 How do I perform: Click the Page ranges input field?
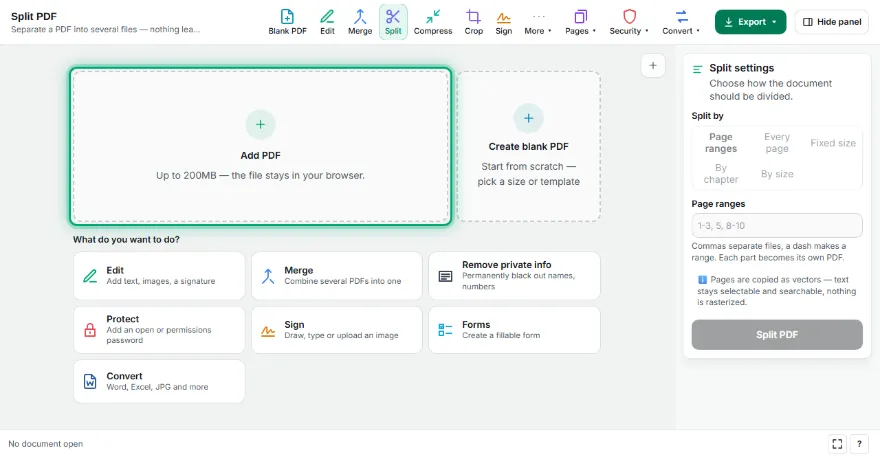pyautogui.click(x=777, y=226)
